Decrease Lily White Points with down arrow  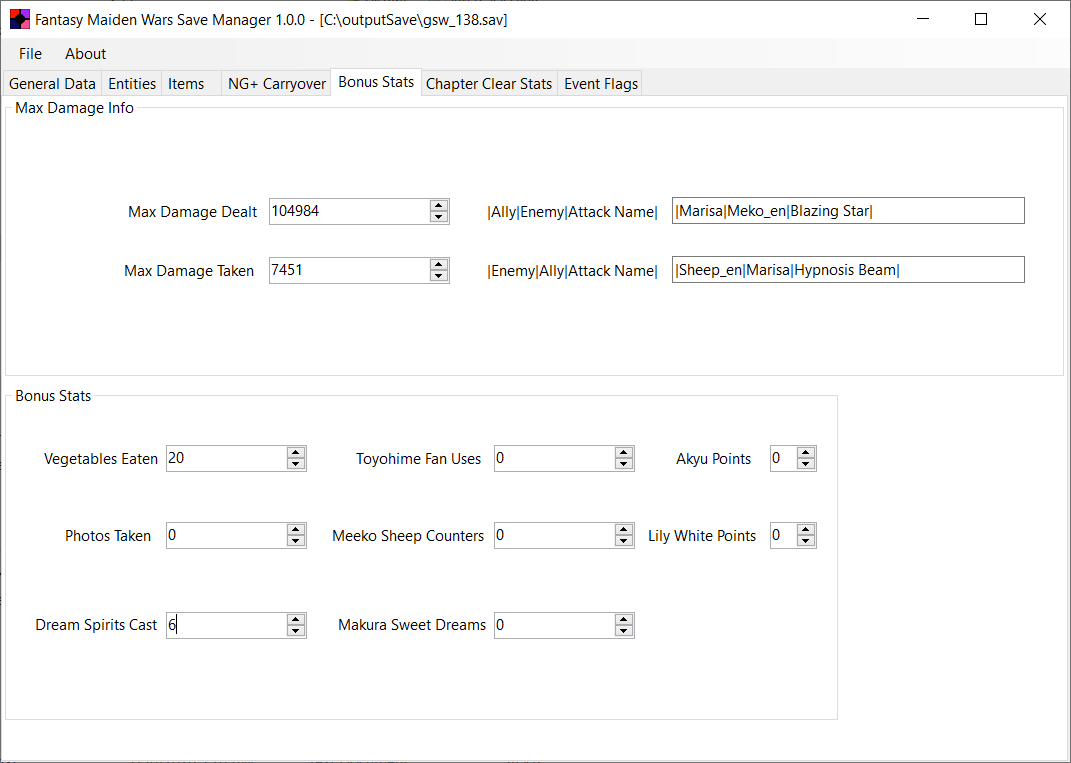806,542
